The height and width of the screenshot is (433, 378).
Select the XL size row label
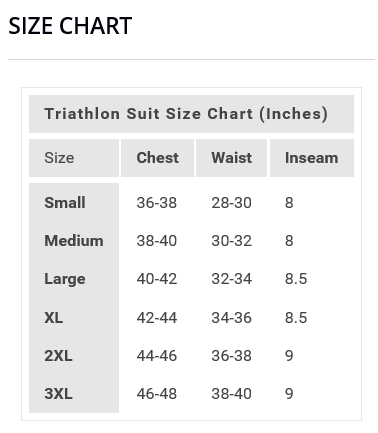coord(54,317)
